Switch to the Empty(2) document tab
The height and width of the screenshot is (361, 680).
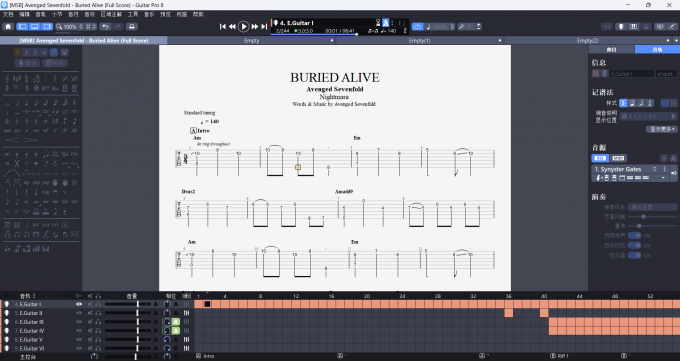(587, 40)
